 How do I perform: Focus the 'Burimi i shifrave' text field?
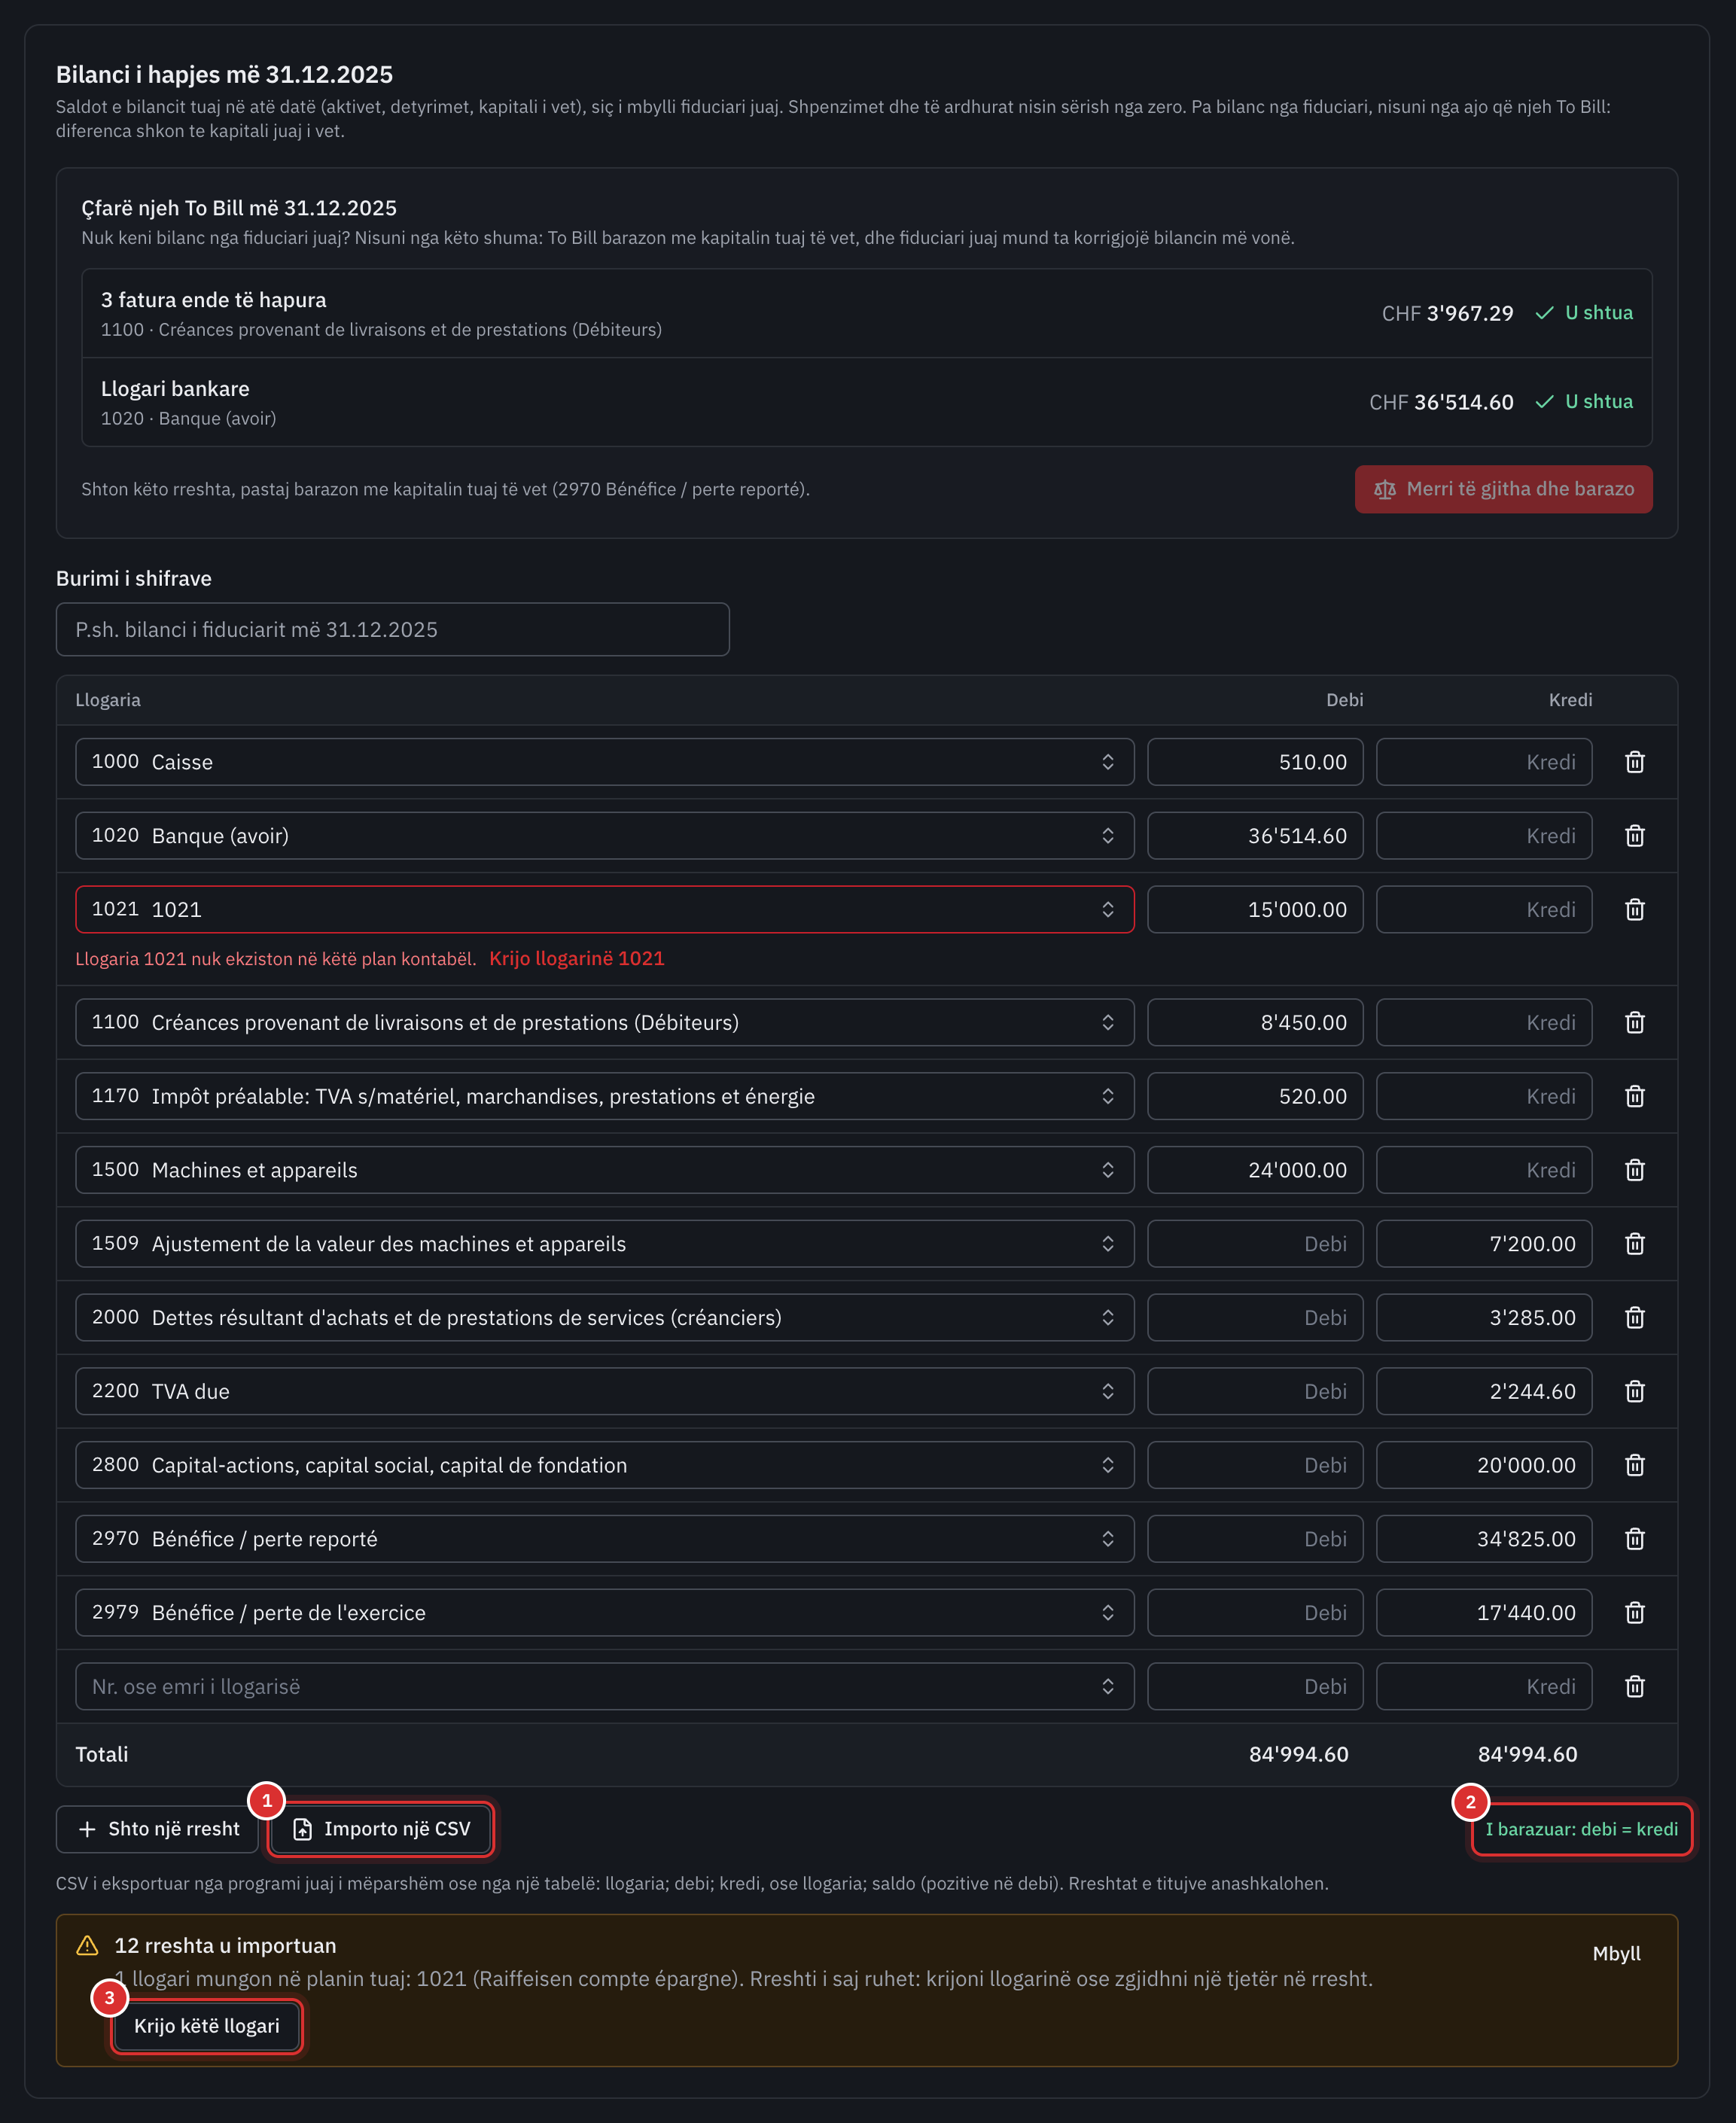click(x=393, y=630)
